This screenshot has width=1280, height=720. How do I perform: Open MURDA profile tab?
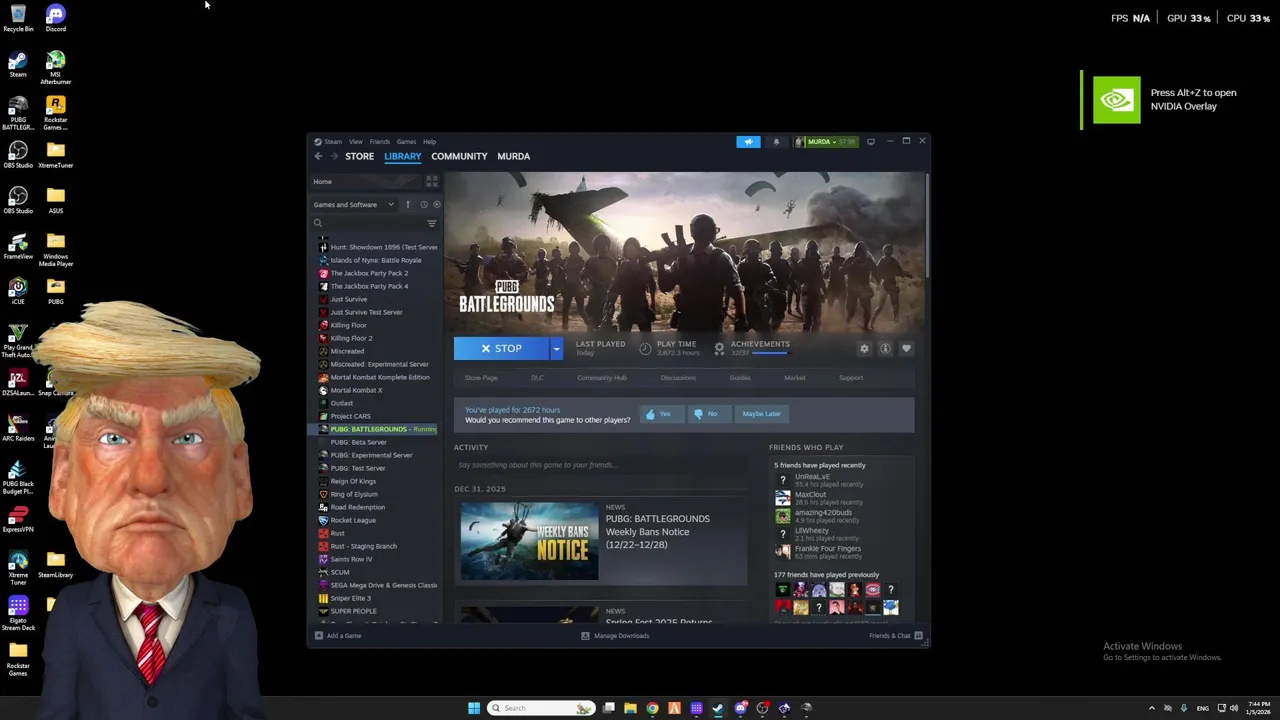coord(513,156)
